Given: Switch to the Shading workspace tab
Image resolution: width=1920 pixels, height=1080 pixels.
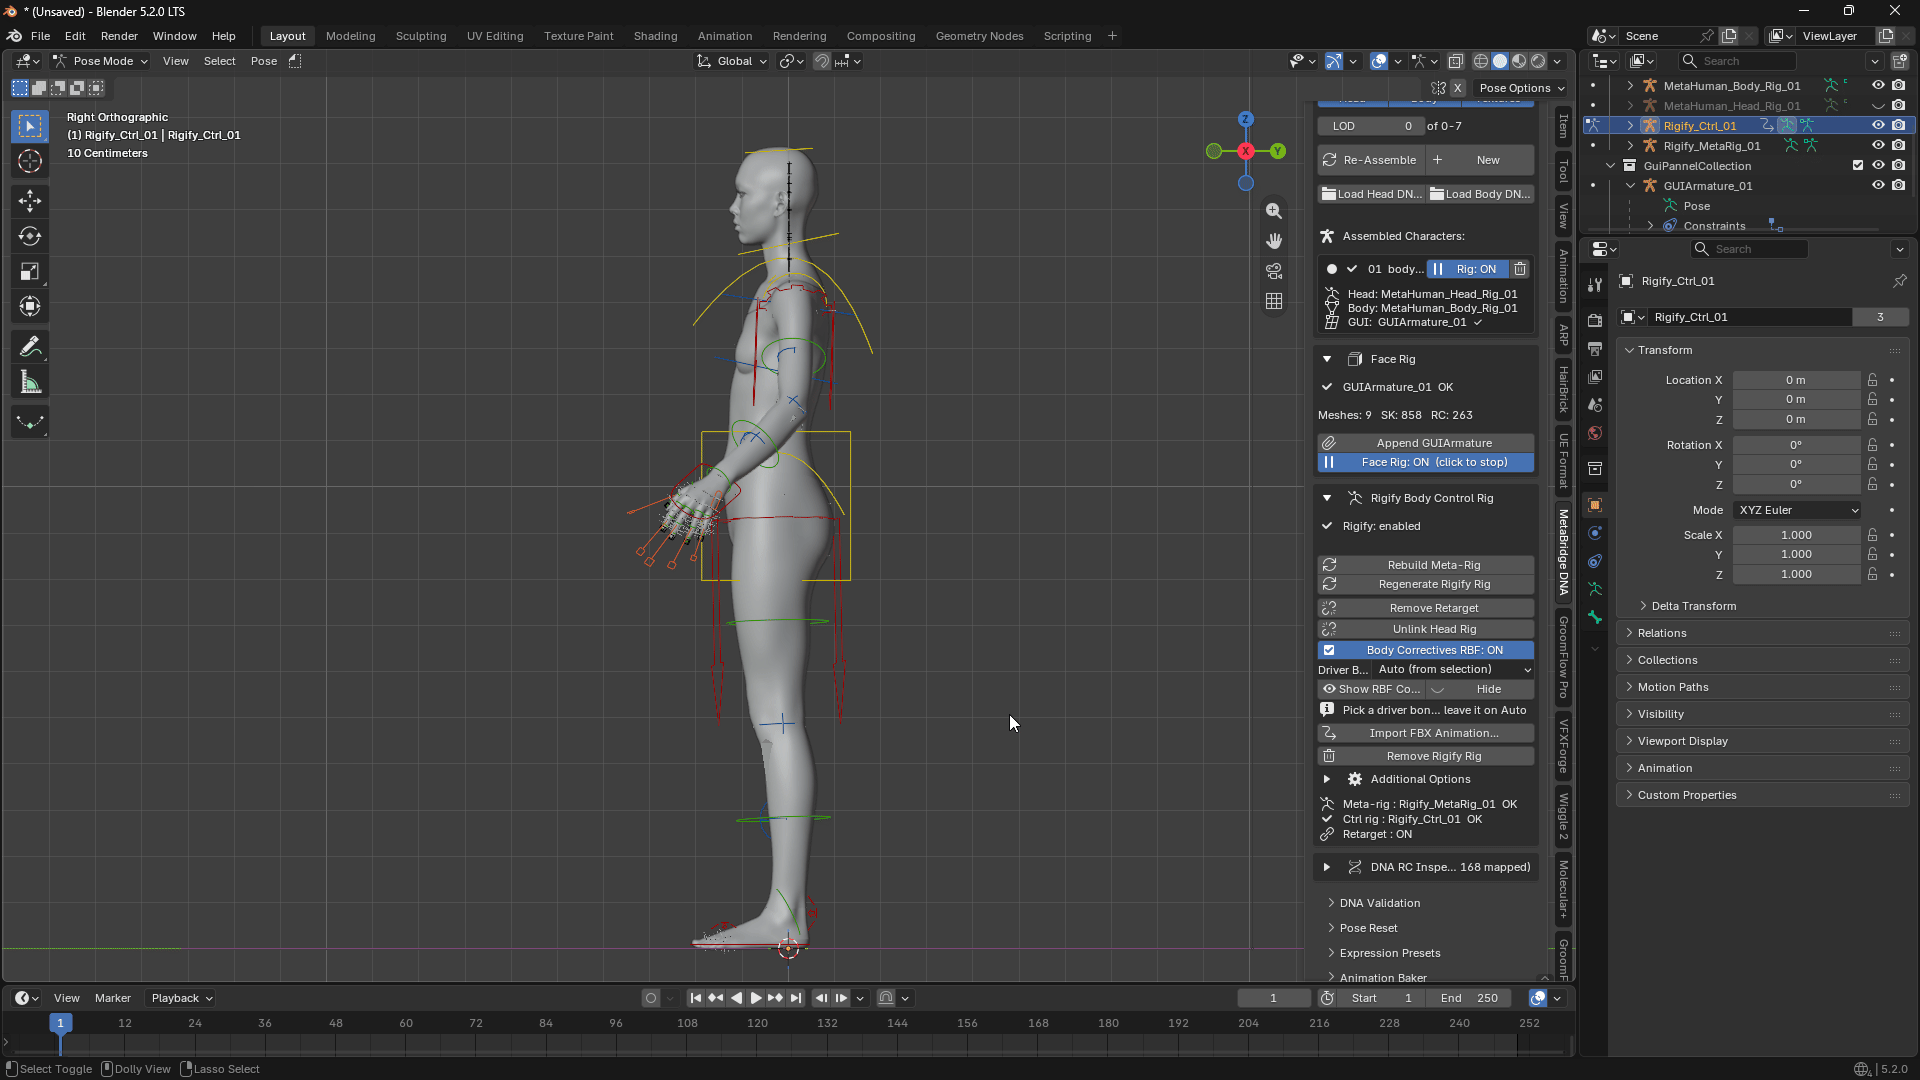Looking at the screenshot, I should pos(655,36).
